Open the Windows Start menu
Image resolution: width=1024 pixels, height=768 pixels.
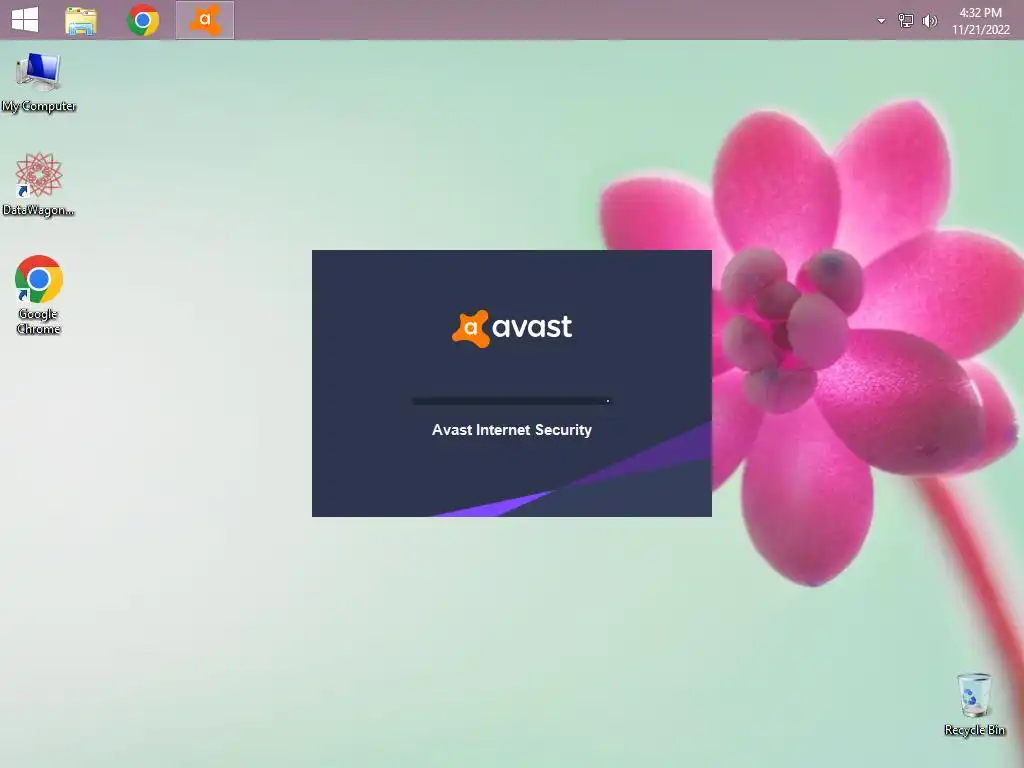(25, 20)
